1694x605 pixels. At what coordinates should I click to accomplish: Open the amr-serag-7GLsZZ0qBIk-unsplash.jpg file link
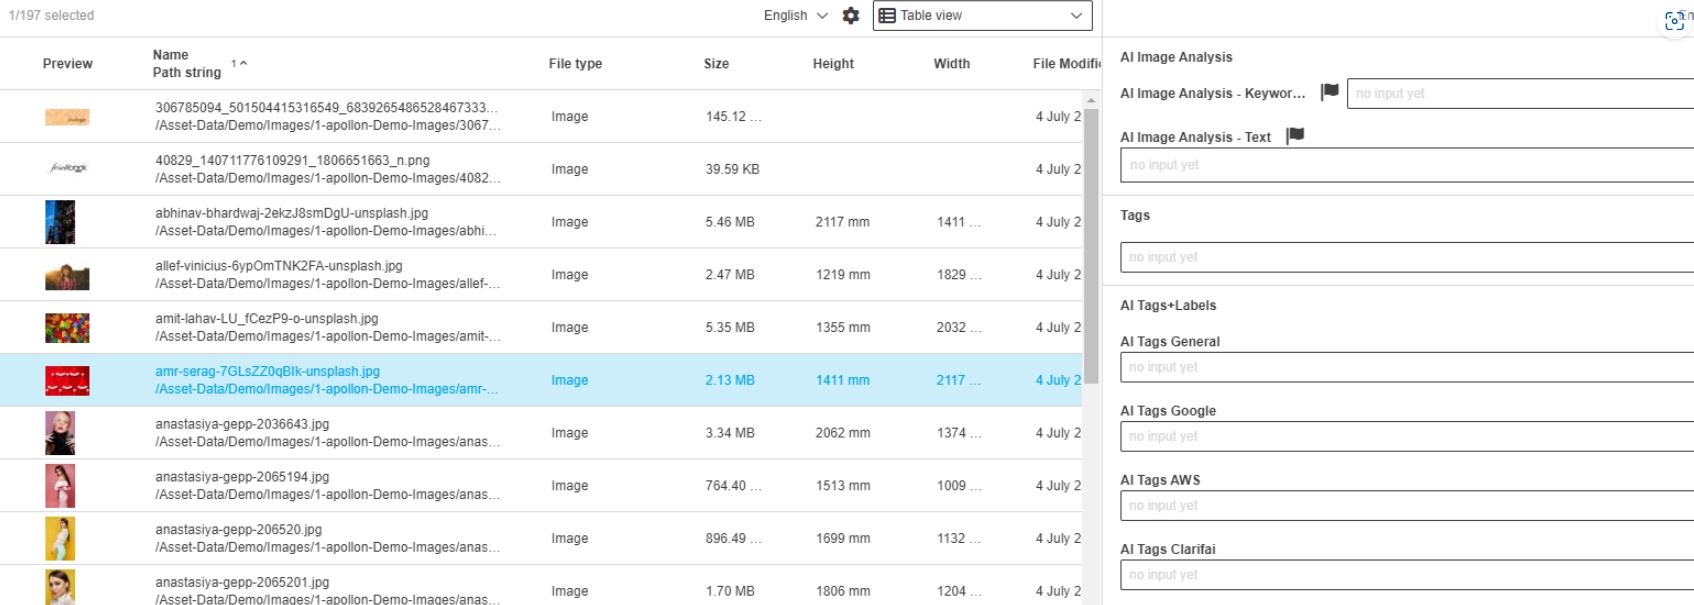pos(267,371)
